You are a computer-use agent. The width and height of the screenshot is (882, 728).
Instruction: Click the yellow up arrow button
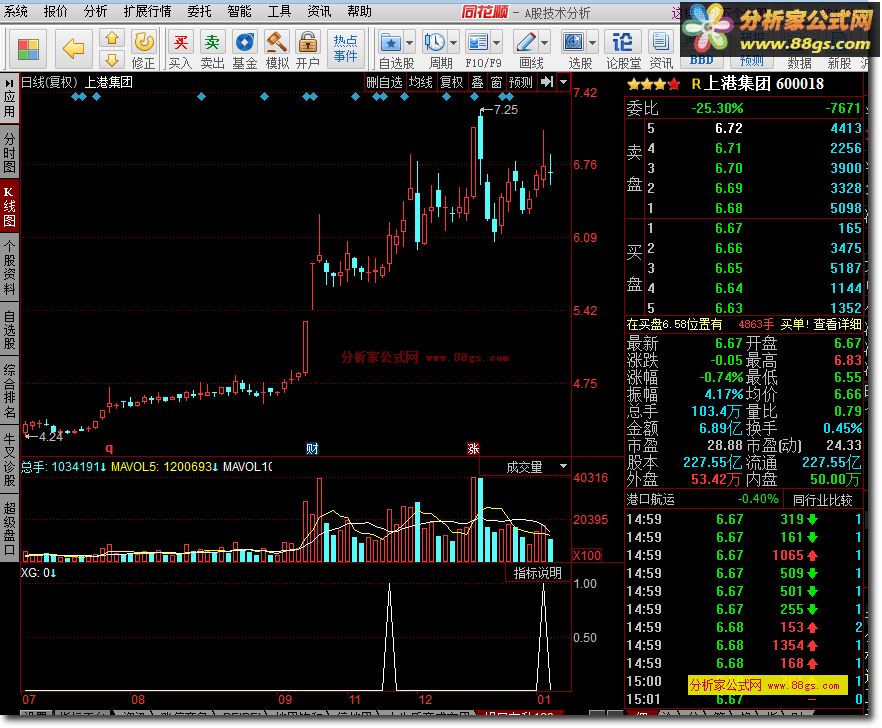click(112, 38)
